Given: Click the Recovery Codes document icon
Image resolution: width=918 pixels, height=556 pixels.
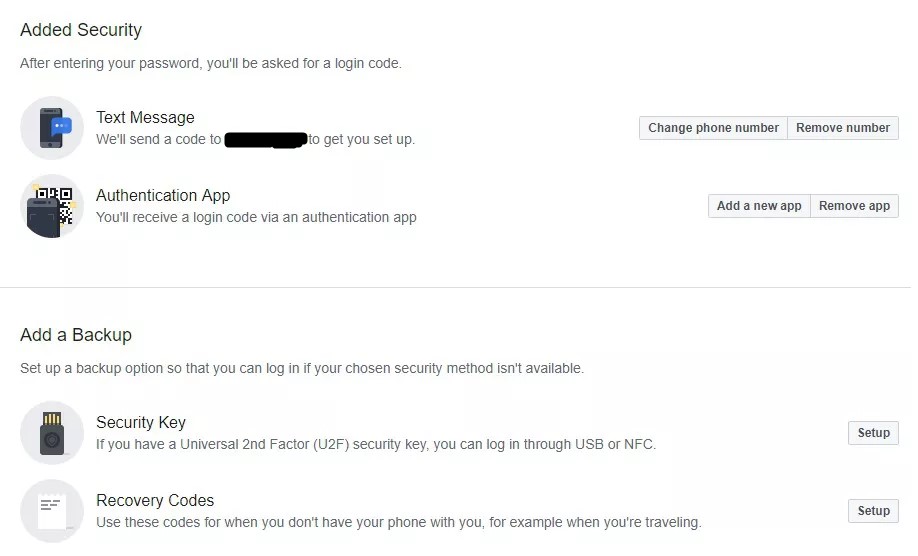Looking at the screenshot, I should (x=52, y=511).
